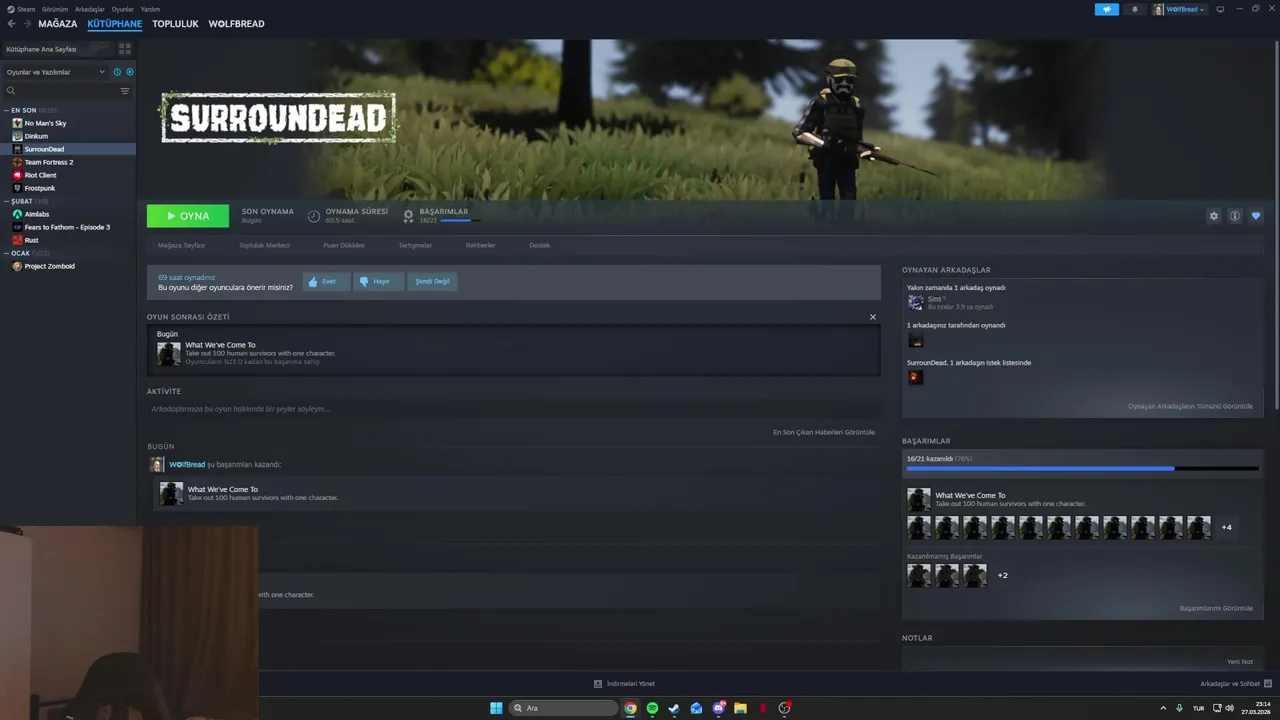
Task: Show hidden tray icons chevron
Action: pyautogui.click(x=1165, y=708)
